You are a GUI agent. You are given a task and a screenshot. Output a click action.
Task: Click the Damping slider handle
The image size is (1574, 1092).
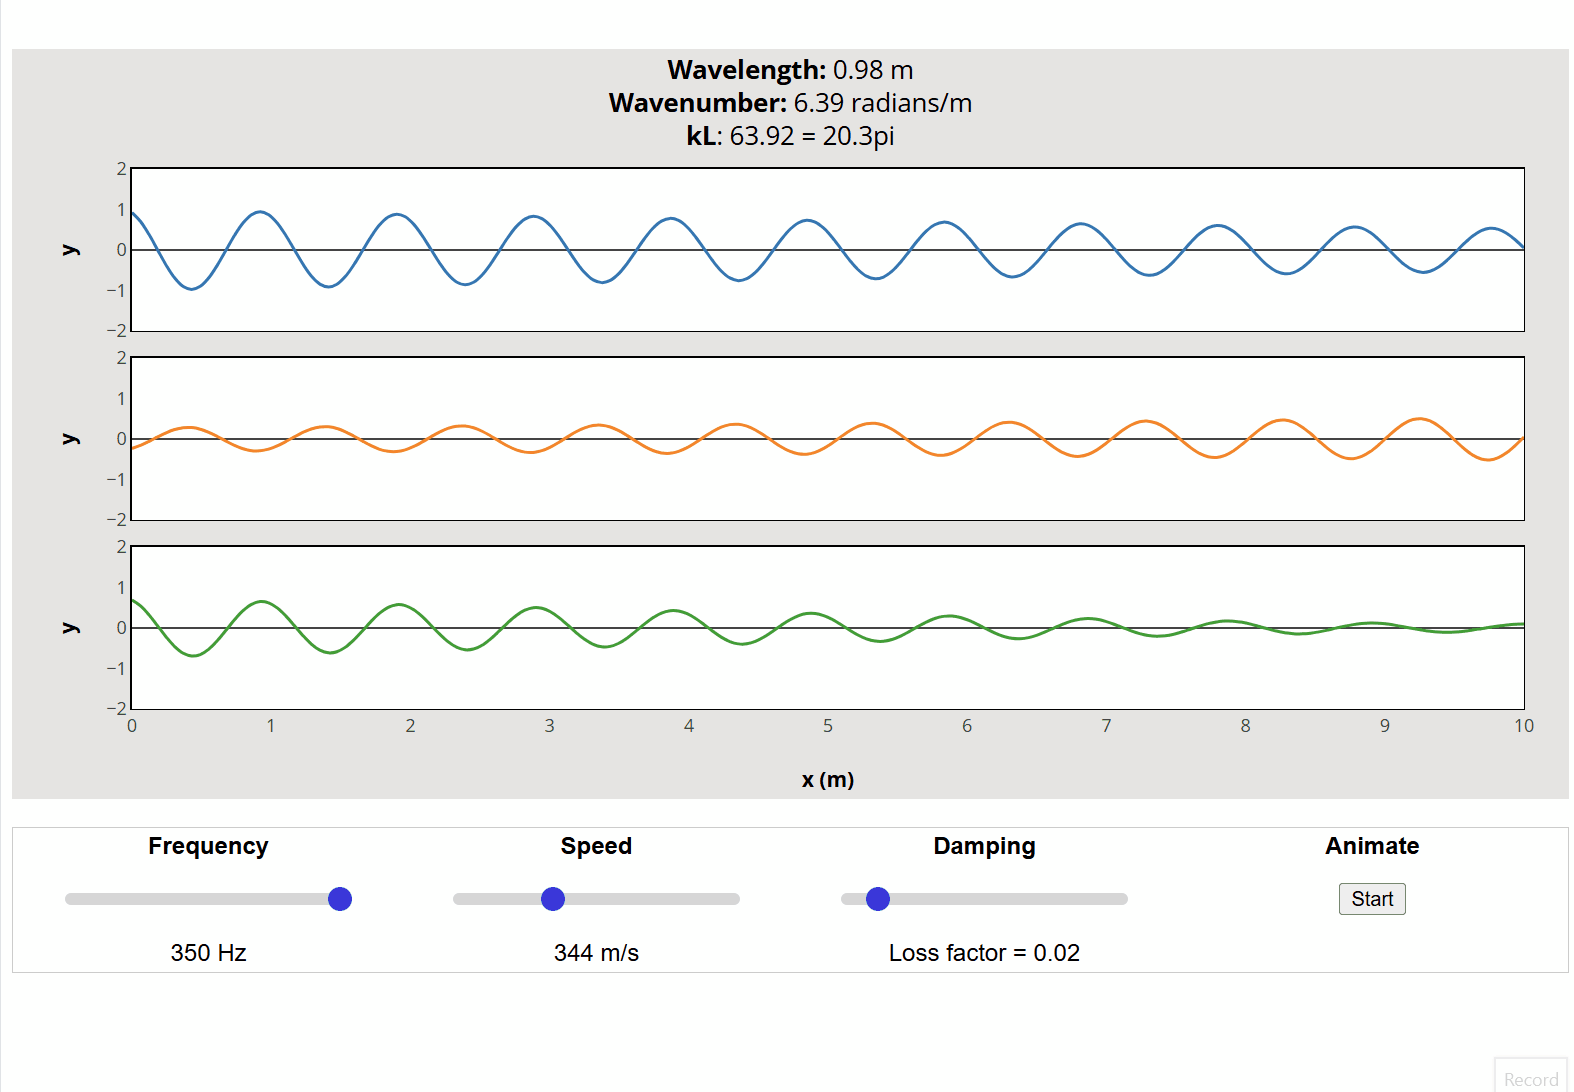pos(878,899)
